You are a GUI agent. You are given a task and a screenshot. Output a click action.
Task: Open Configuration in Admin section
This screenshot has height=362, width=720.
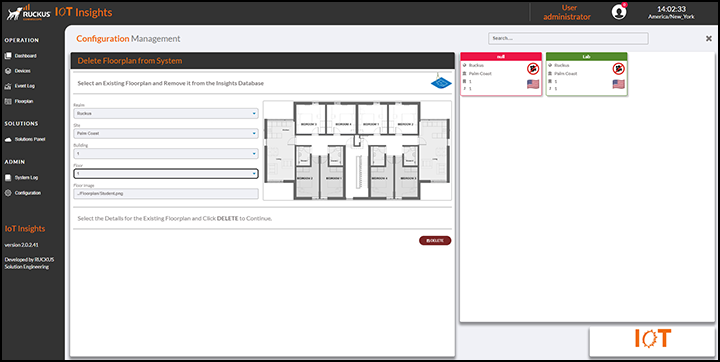pyautogui.click(x=28, y=193)
